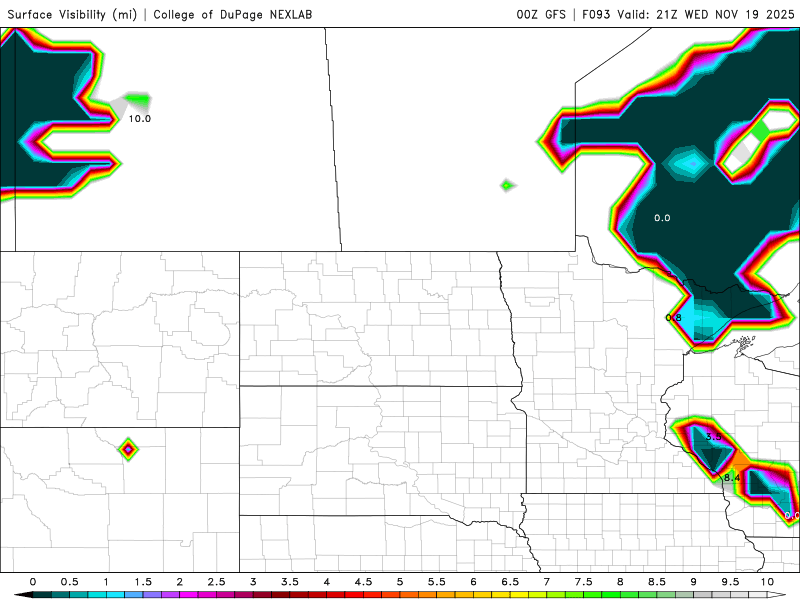Image resolution: width=800 pixels, height=600 pixels.
Task: Click the cyan colorbar swatch below 1
Action: (x=115, y=595)
